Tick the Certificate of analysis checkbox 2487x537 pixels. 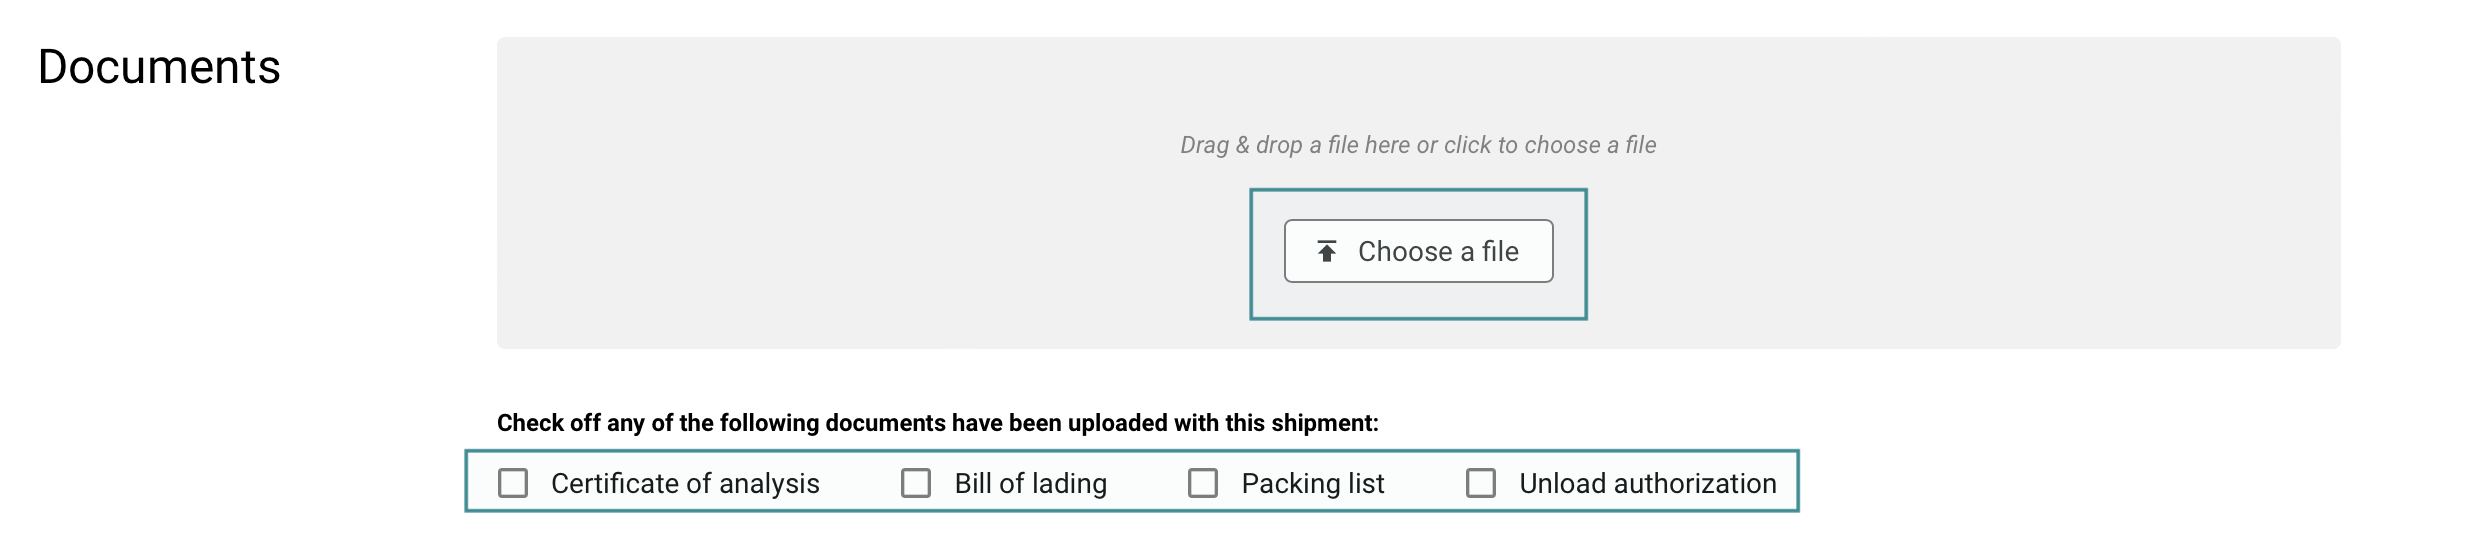pos(513,483)
